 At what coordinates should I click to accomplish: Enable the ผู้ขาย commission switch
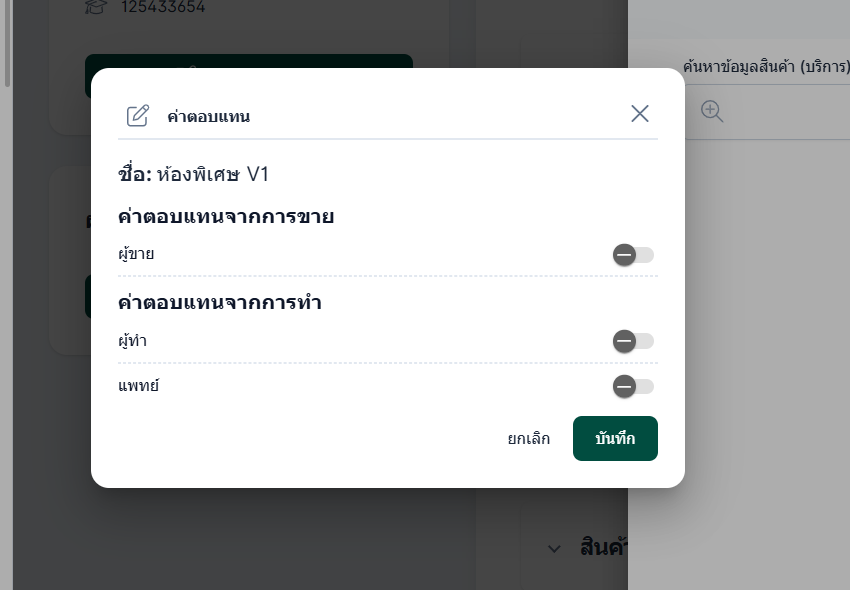click(x=633, y=255)
